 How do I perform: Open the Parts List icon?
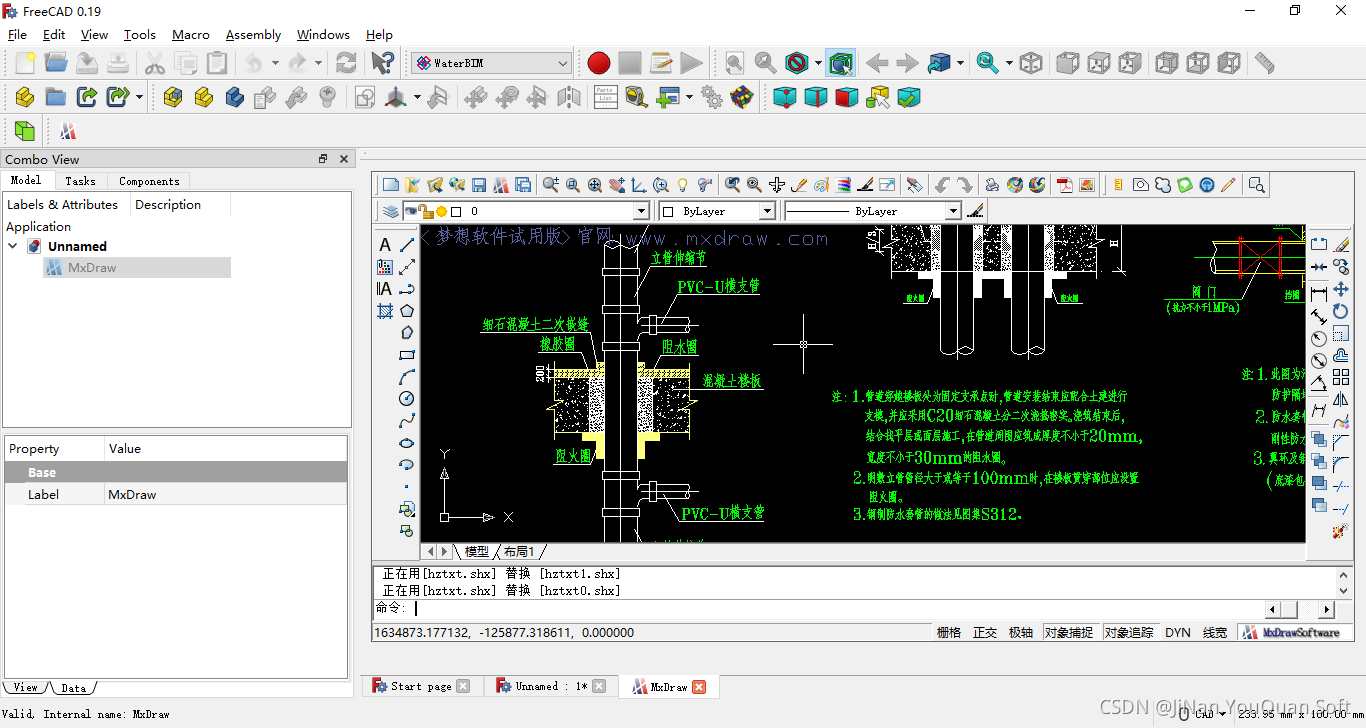coord(606,97)
